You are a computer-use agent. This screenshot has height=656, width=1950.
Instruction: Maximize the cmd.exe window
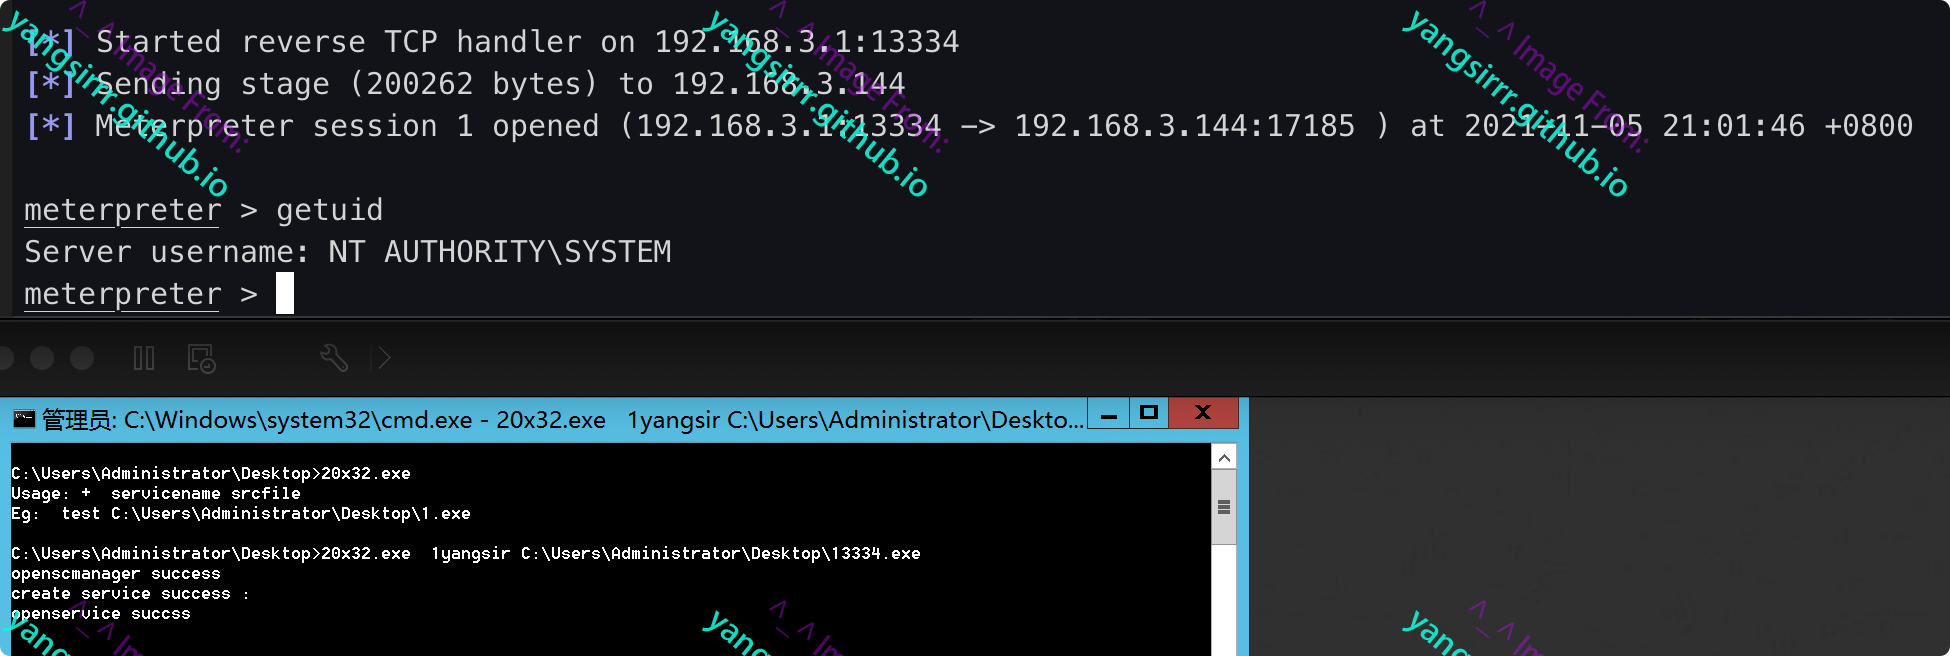pos(1149,413)
